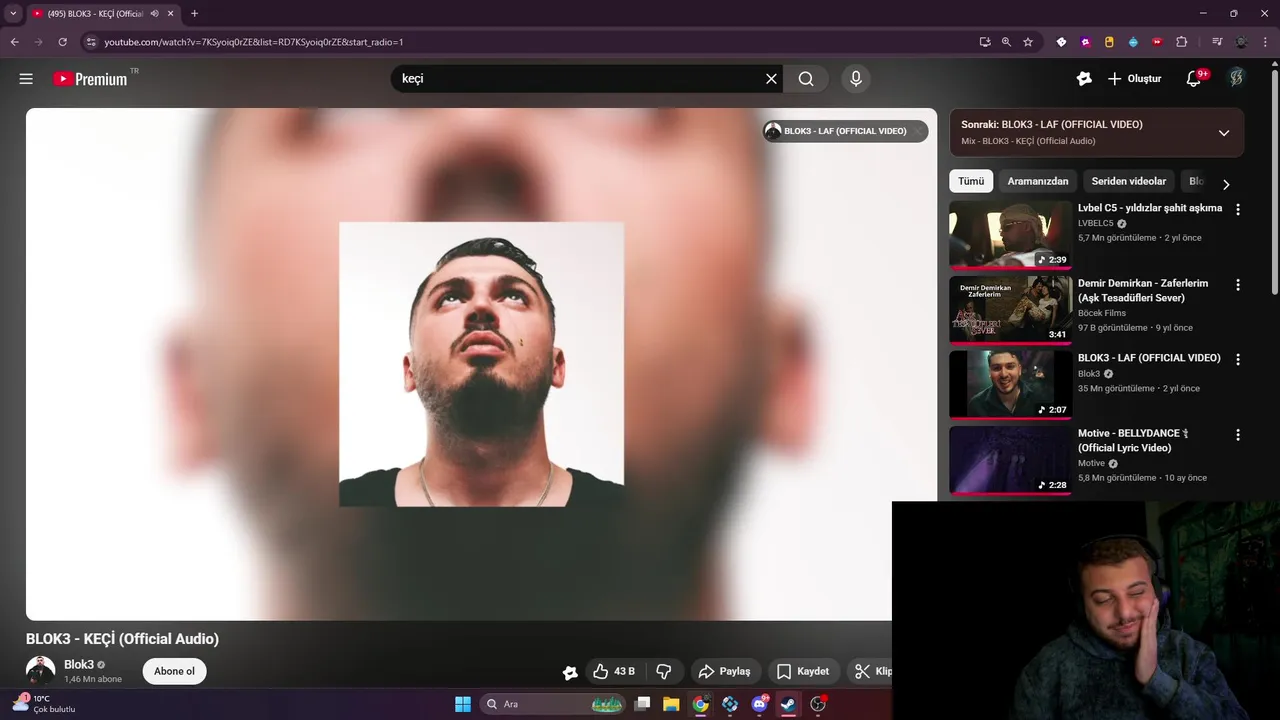Click the sparkle icon left of the like button
Viewport: 1280px width, 720px height.
(570, 673)
